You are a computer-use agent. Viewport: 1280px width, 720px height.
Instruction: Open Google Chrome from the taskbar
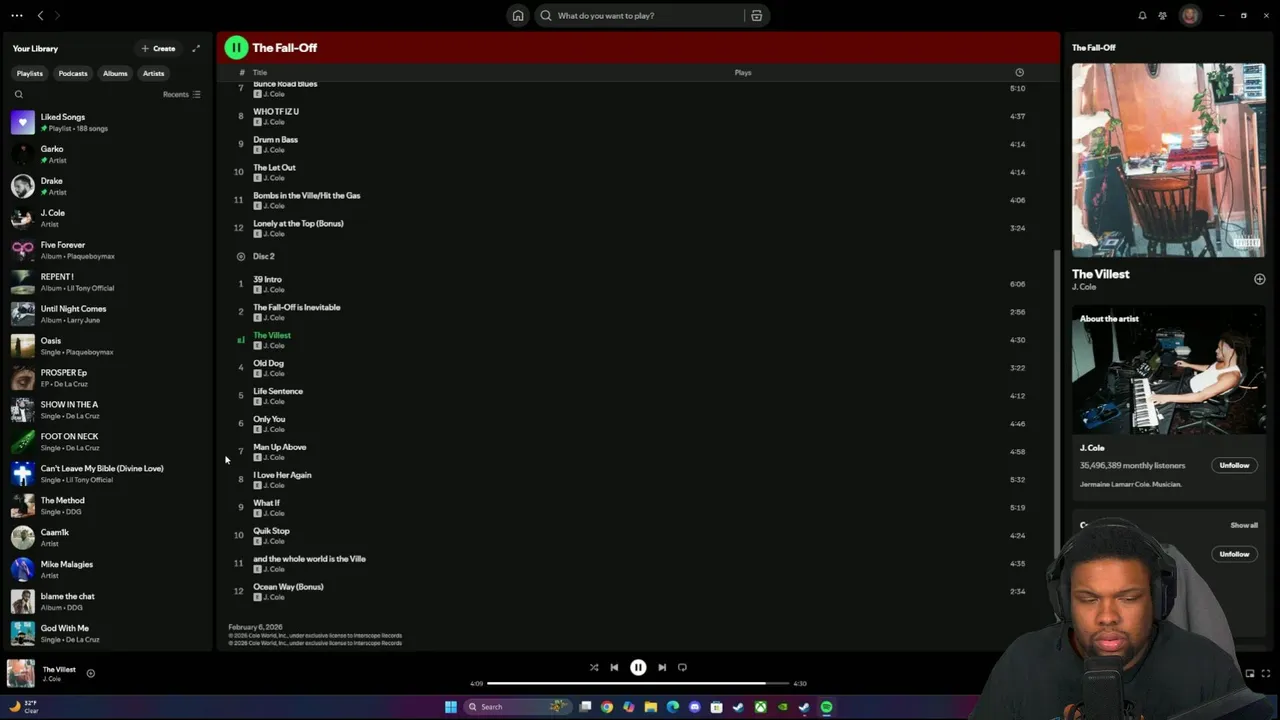click(606, 707)
